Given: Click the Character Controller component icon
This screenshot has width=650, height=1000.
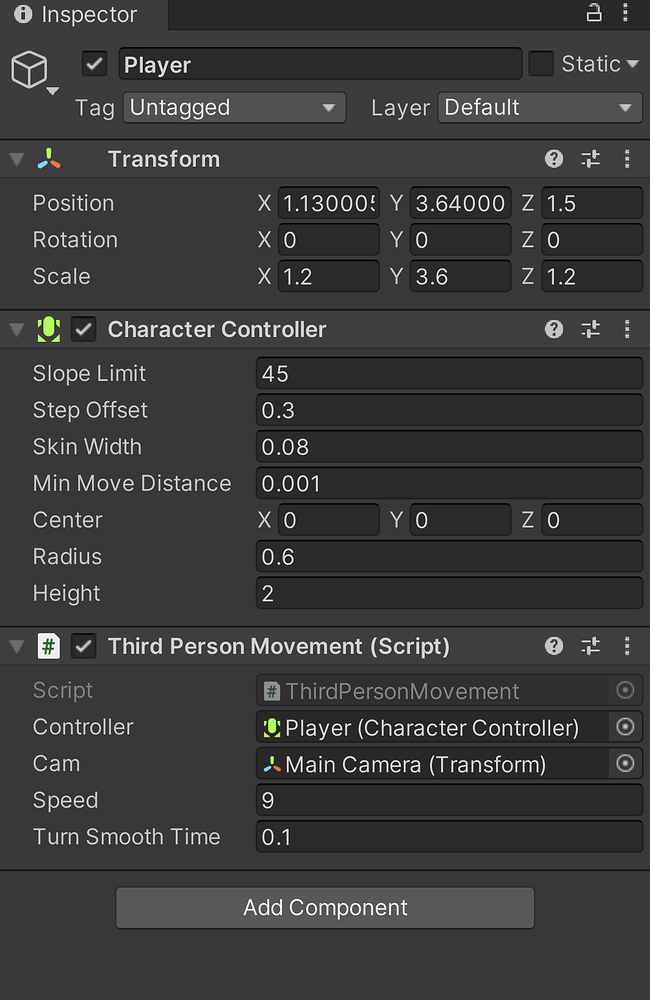Looking at the screenshot, I should [x=48, y=329].
